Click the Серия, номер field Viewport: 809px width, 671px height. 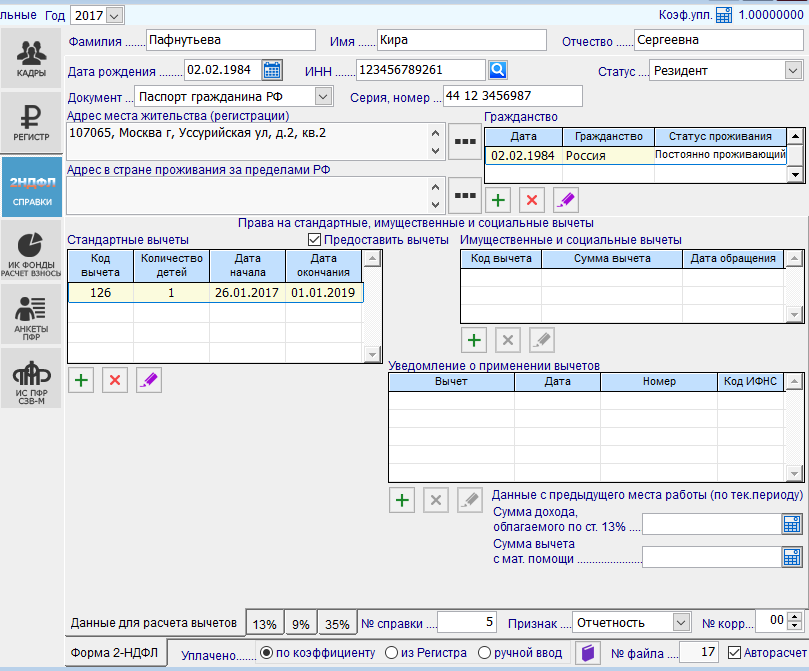pyautogui.click(x=513, y=96)
